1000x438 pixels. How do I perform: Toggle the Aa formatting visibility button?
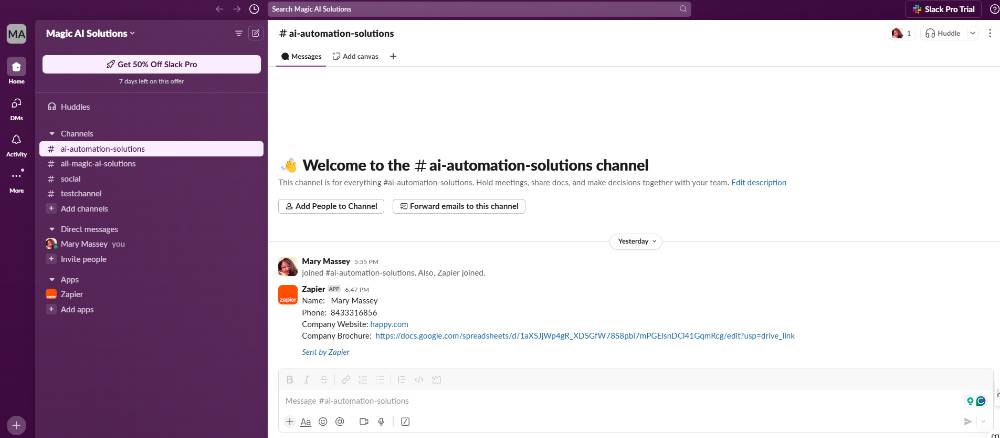click(x=305, y=421)
